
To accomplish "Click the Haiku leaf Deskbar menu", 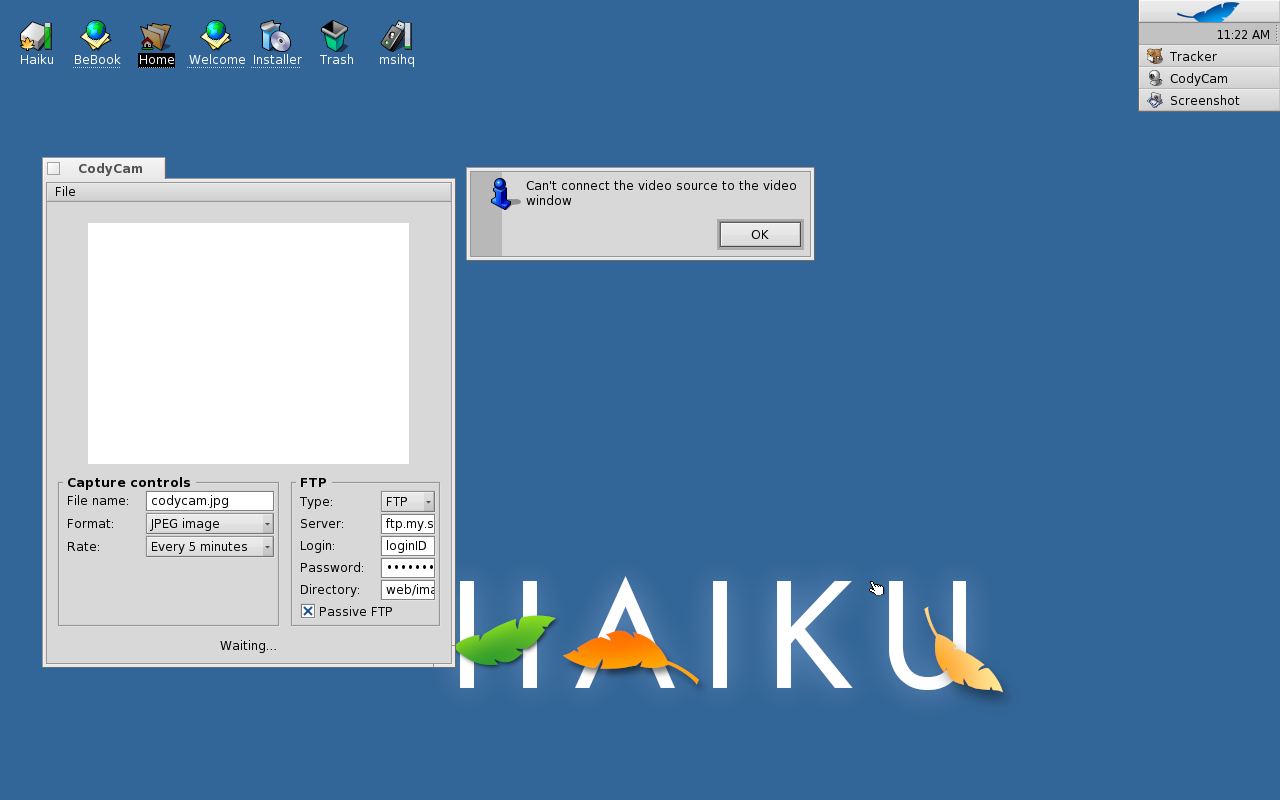I will tap(1208, 12).
